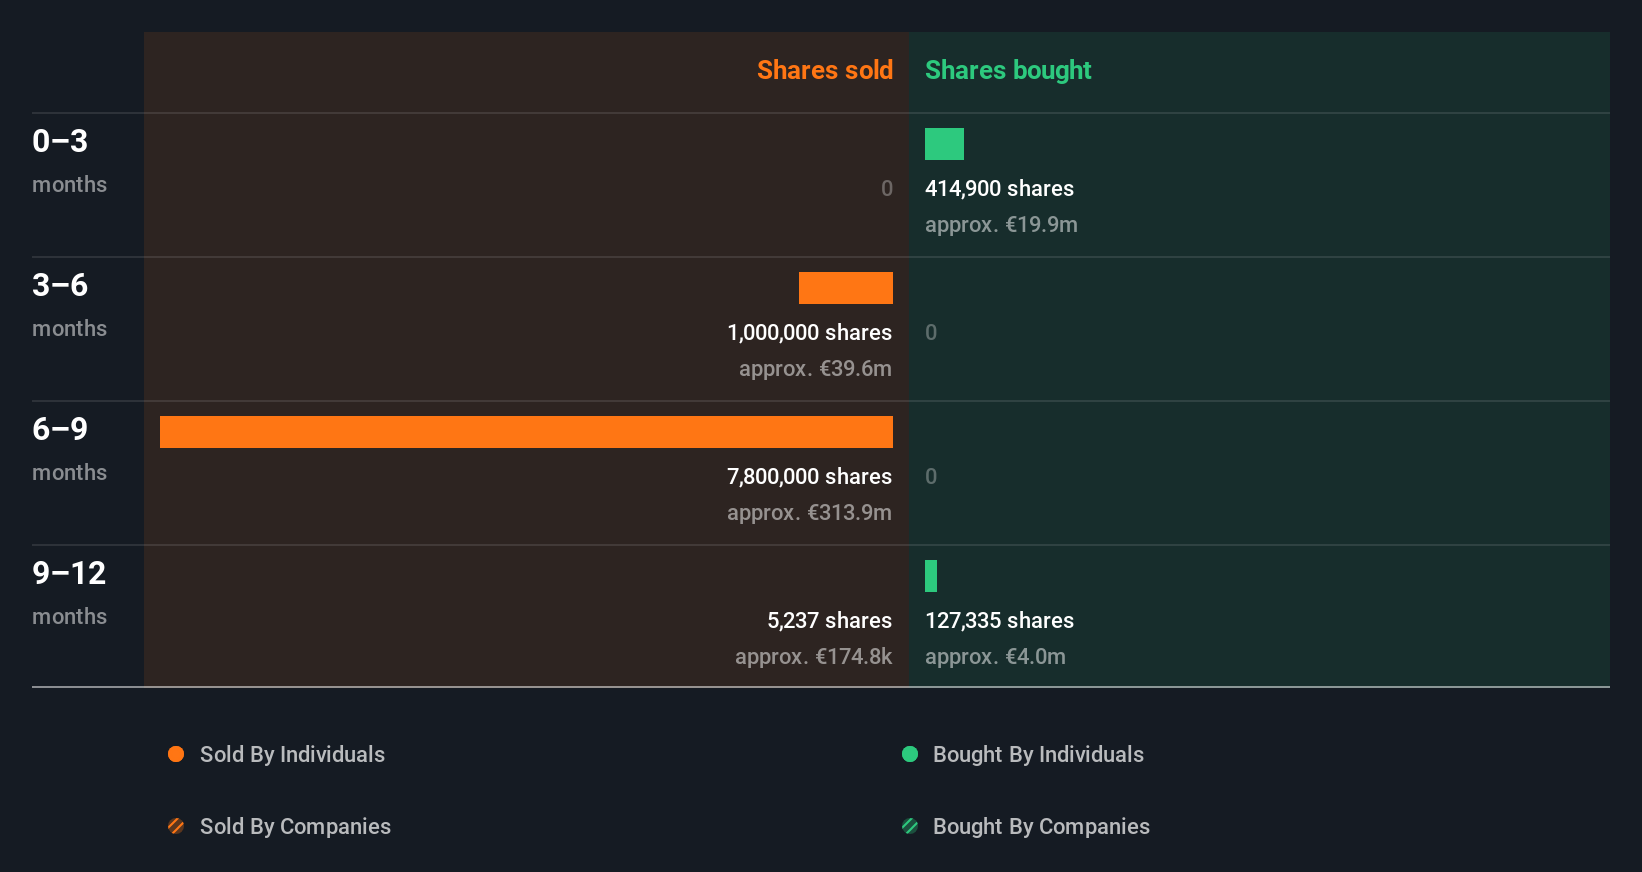Click the green bar for 0–3 months bought

(944, 144)
